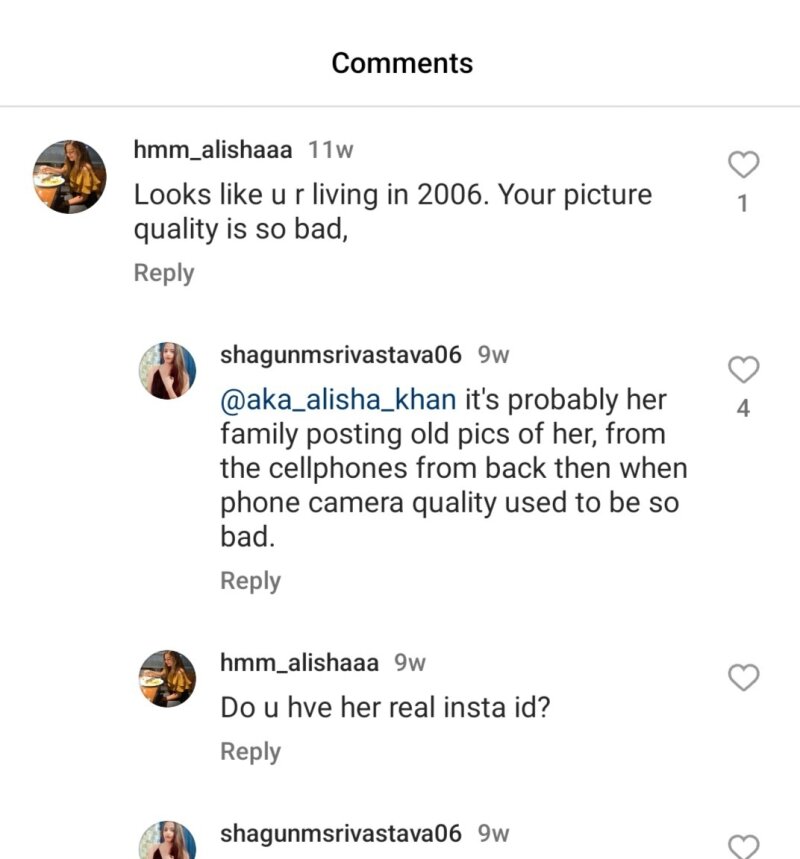Reply to the "picture quality is so bad" comment
The height and width of the screenshot is (859, 800).
click(164, 273)
